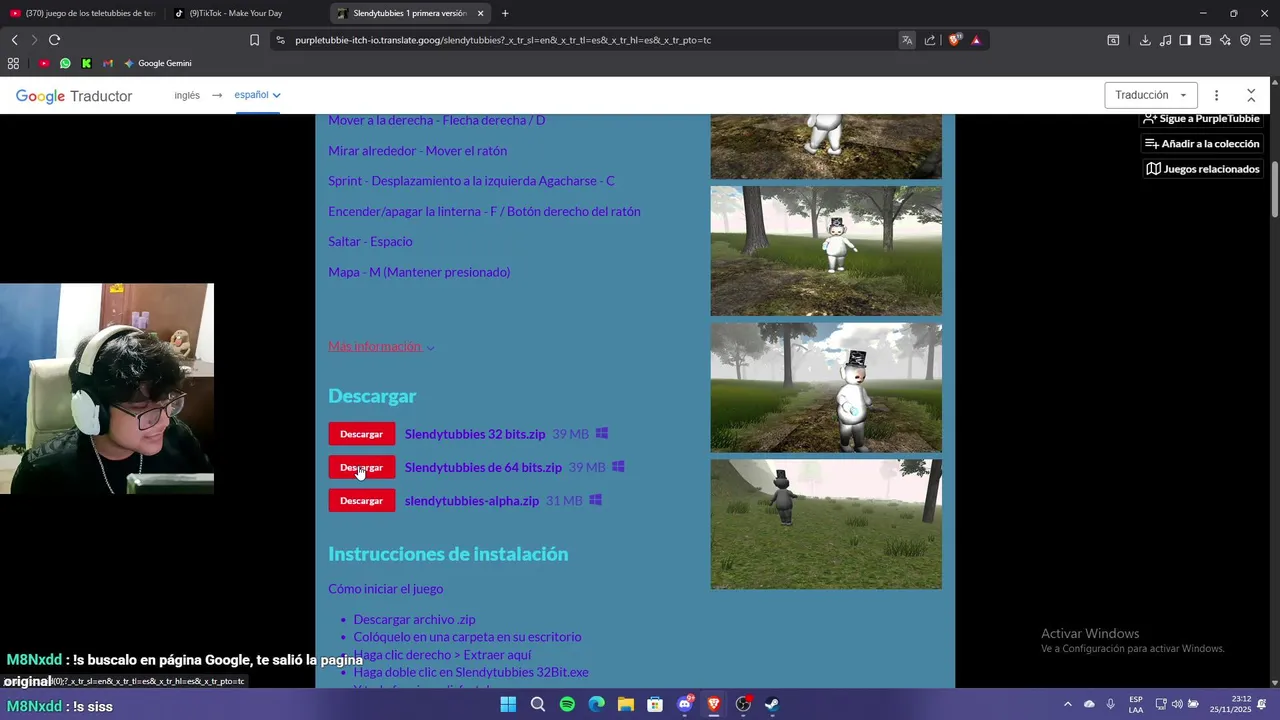The width and height of the screenshot is (1280, 720).
Task: Switch to the YouTube teletubbies tab
Action: [82, 13]
